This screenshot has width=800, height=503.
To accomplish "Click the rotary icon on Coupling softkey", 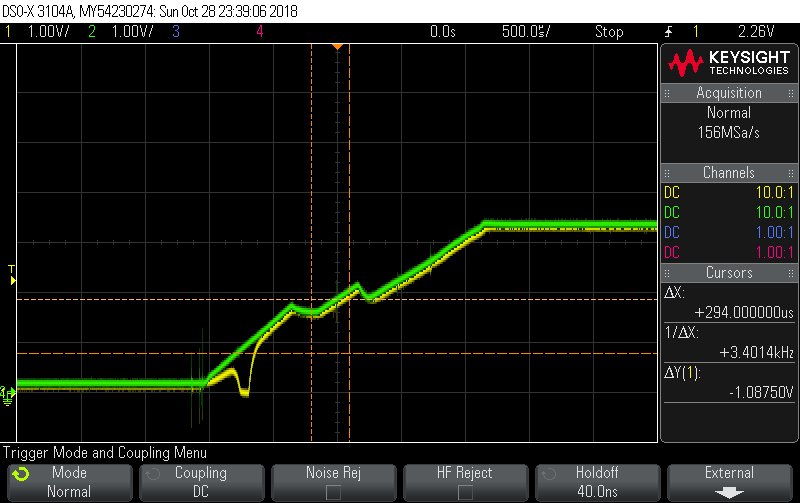I will pyautogui.click(x=153, y=474).
